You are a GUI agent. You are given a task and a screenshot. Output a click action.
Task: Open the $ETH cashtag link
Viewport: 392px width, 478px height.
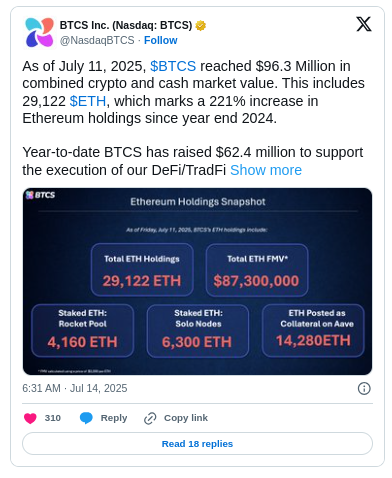point(88,101)
